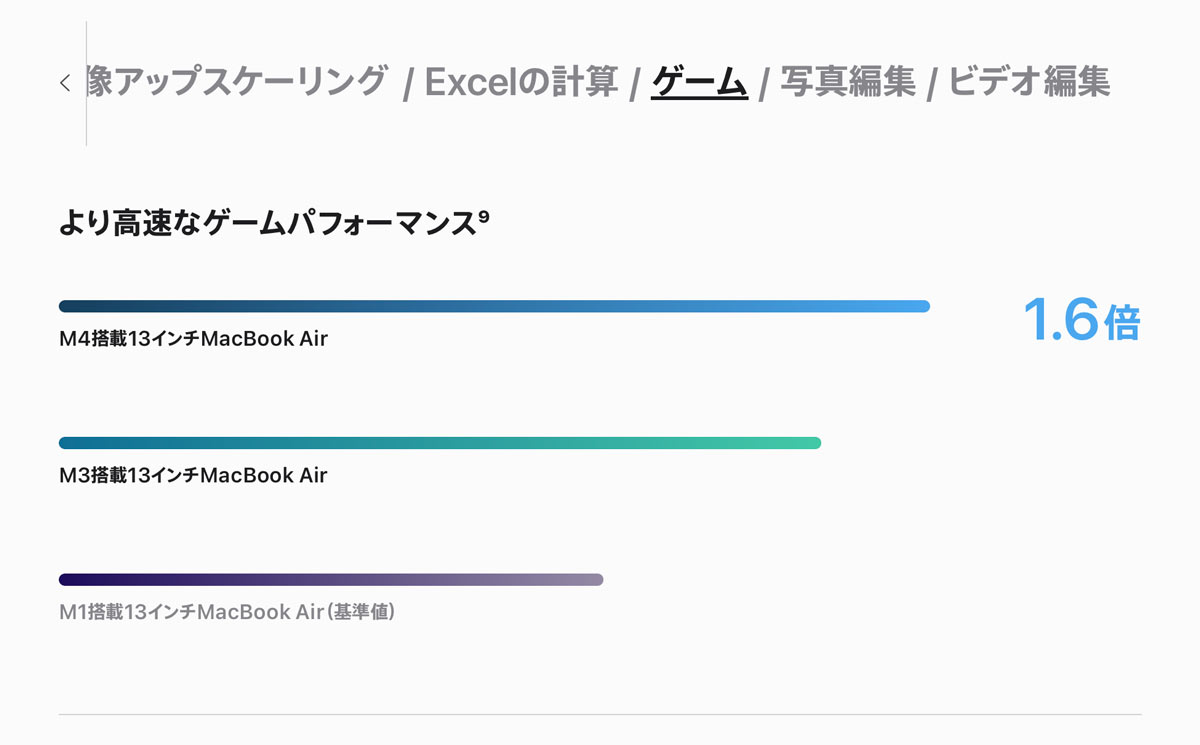Image resolution: width=1200 pixels, height=745 pixels.
Task: Click the teal-green M3 performance bar
Action: 440,443
